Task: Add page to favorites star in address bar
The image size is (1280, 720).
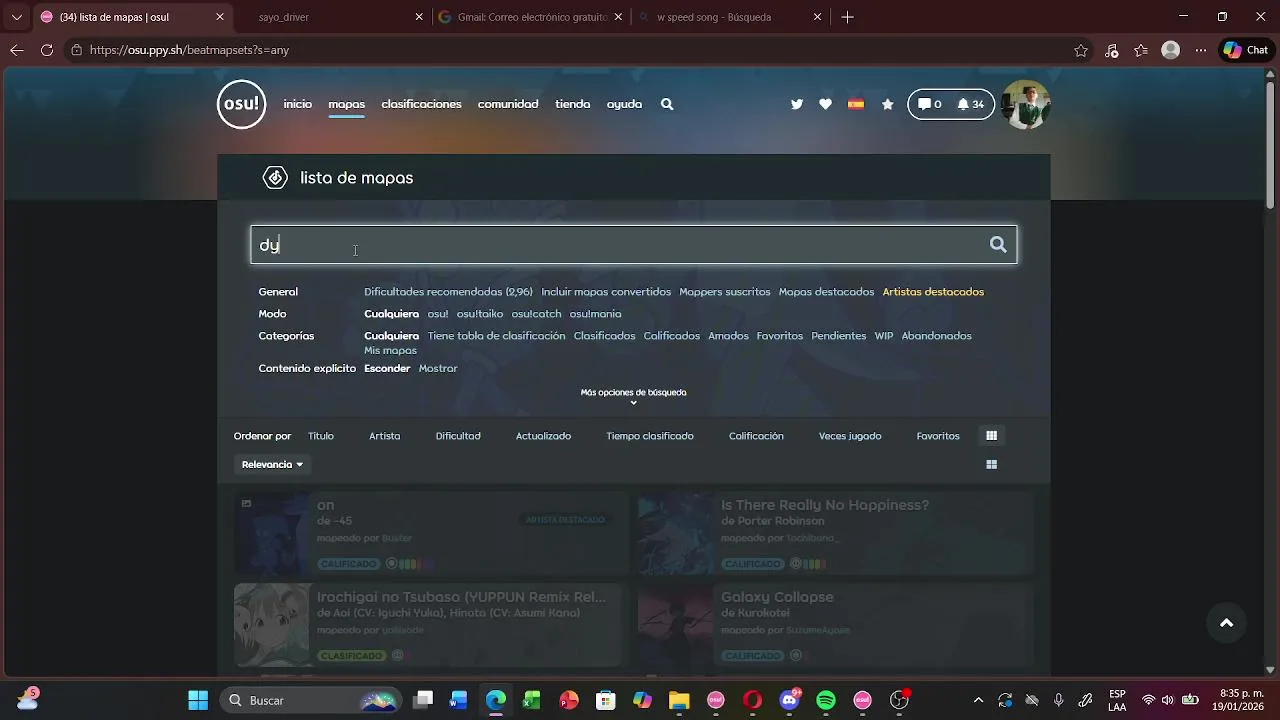Action: 1081,50
